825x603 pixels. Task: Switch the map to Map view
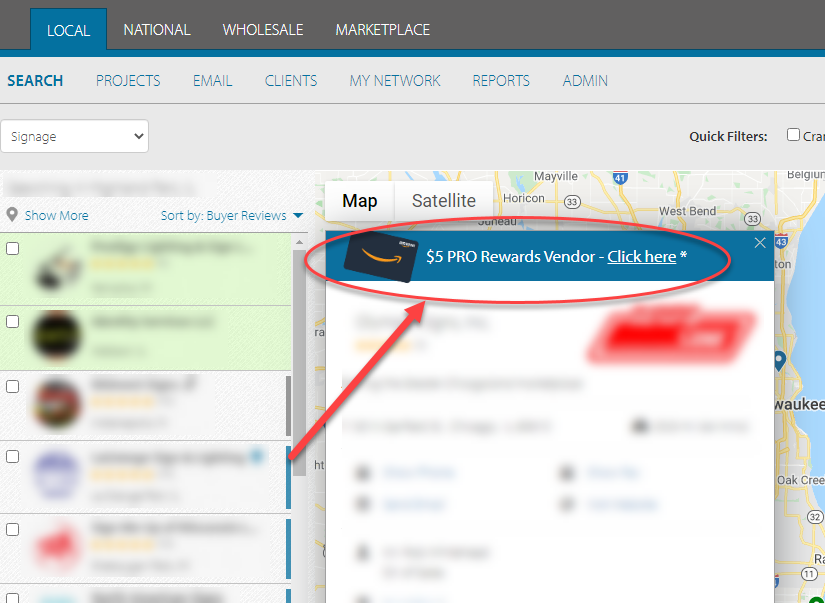click(x=360, y=200)
